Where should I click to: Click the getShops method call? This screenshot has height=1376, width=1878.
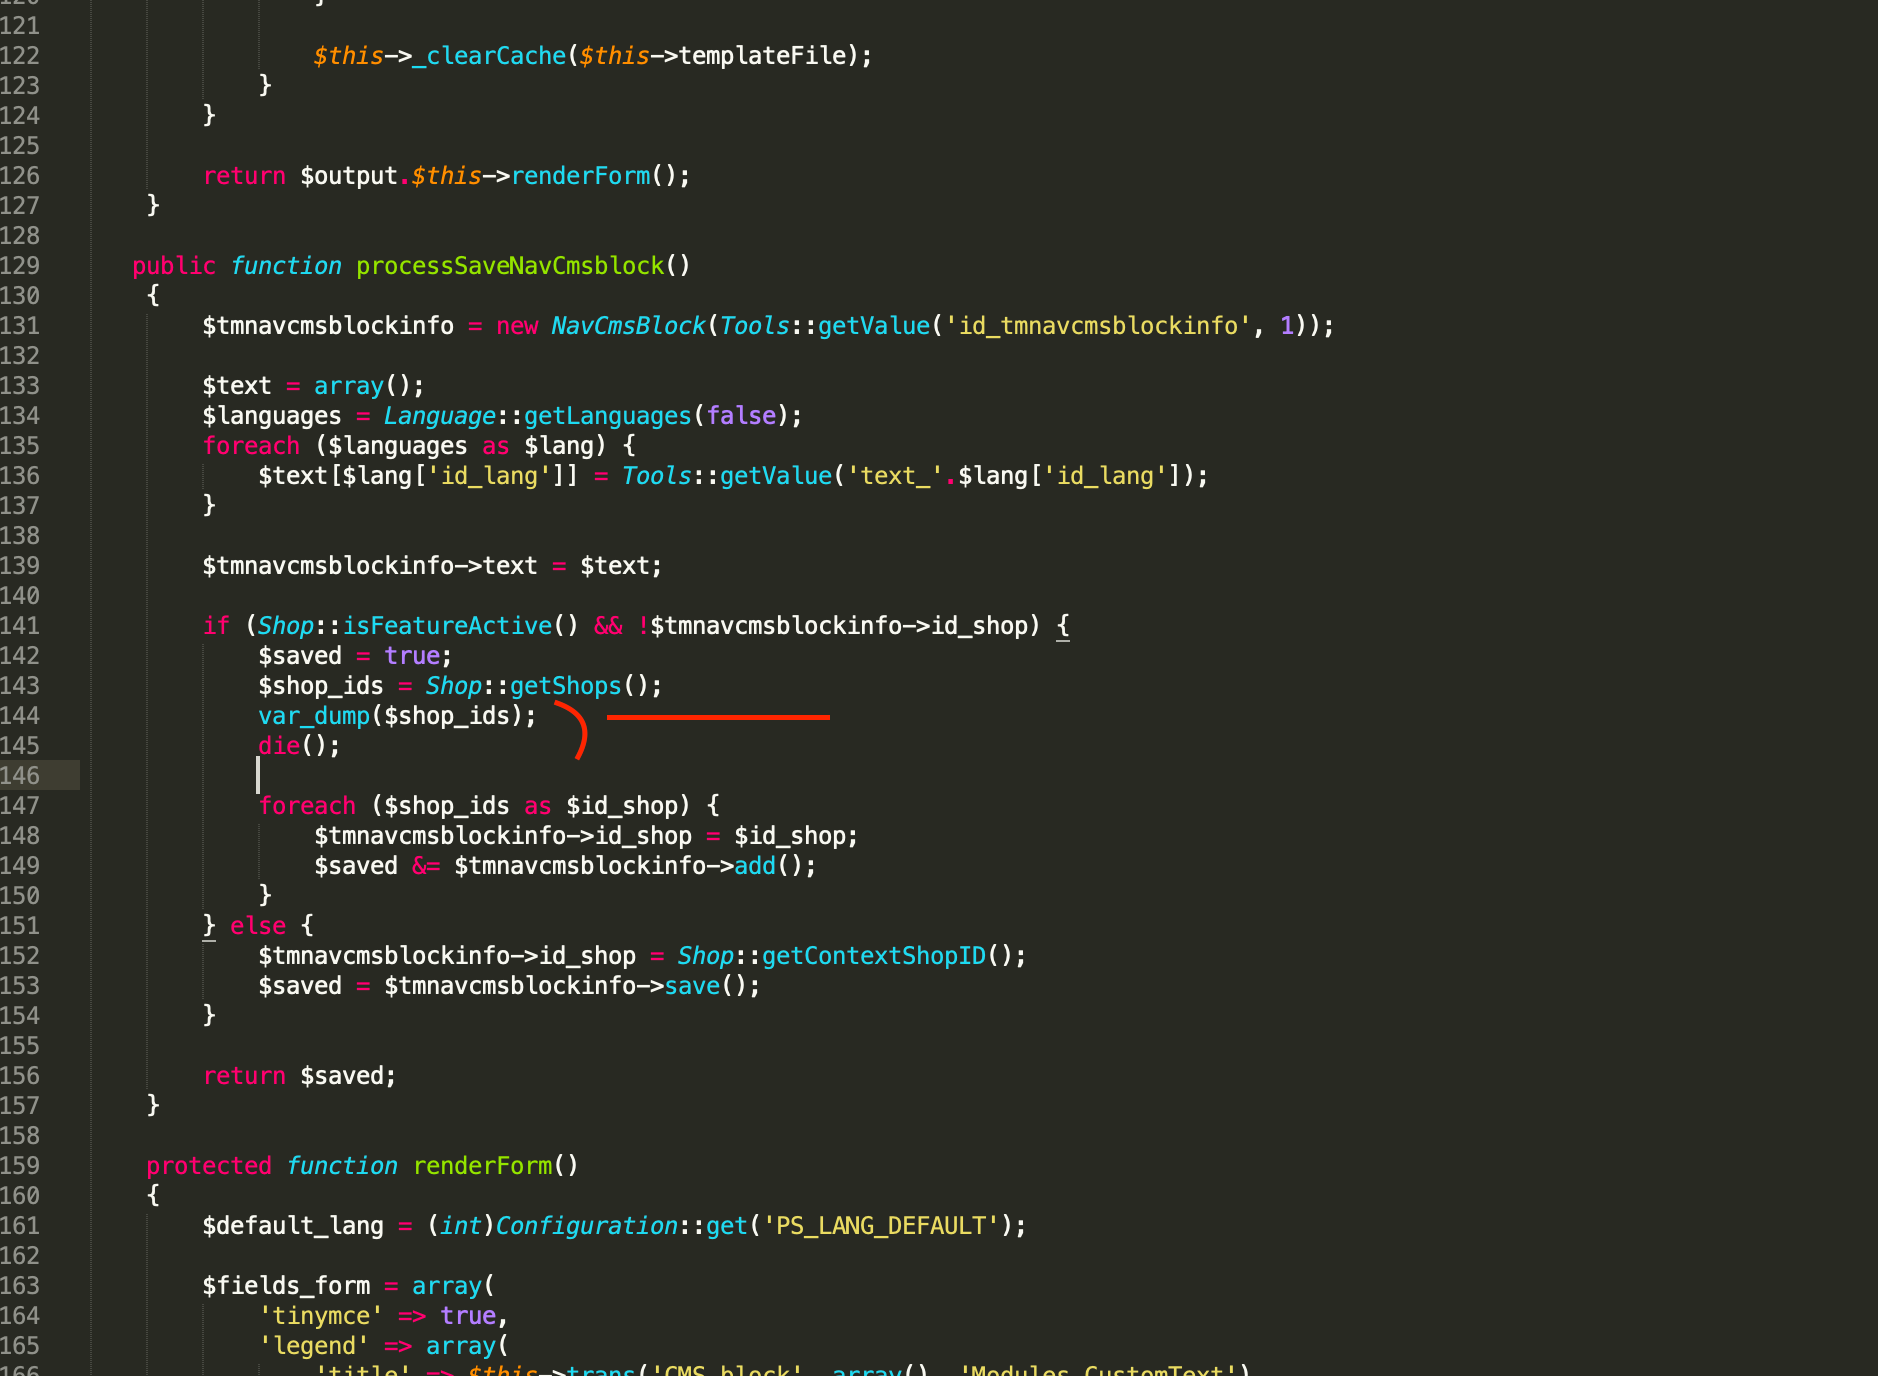566,686
